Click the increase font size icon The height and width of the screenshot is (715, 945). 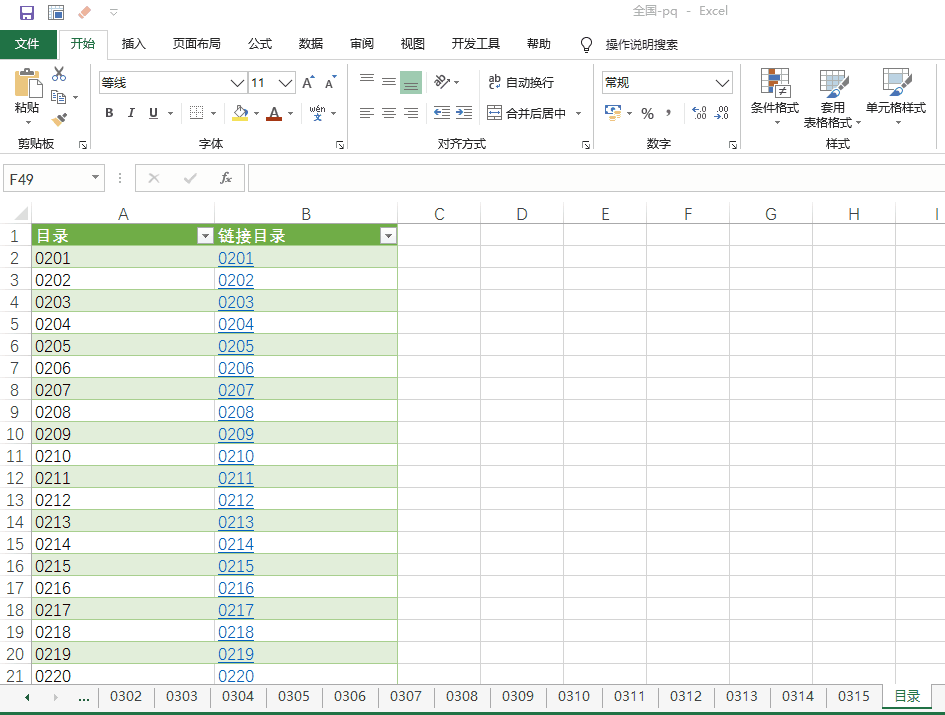(x=308, y=83)
